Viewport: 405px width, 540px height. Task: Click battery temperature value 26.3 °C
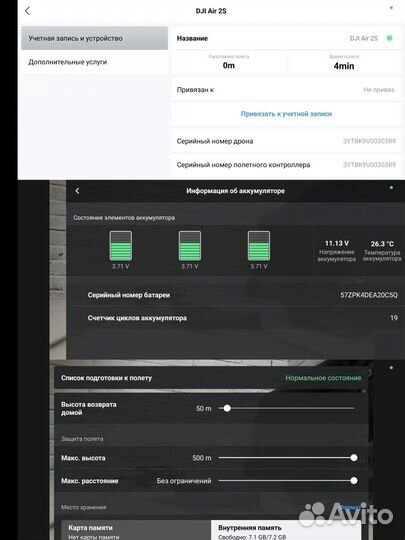382,244
